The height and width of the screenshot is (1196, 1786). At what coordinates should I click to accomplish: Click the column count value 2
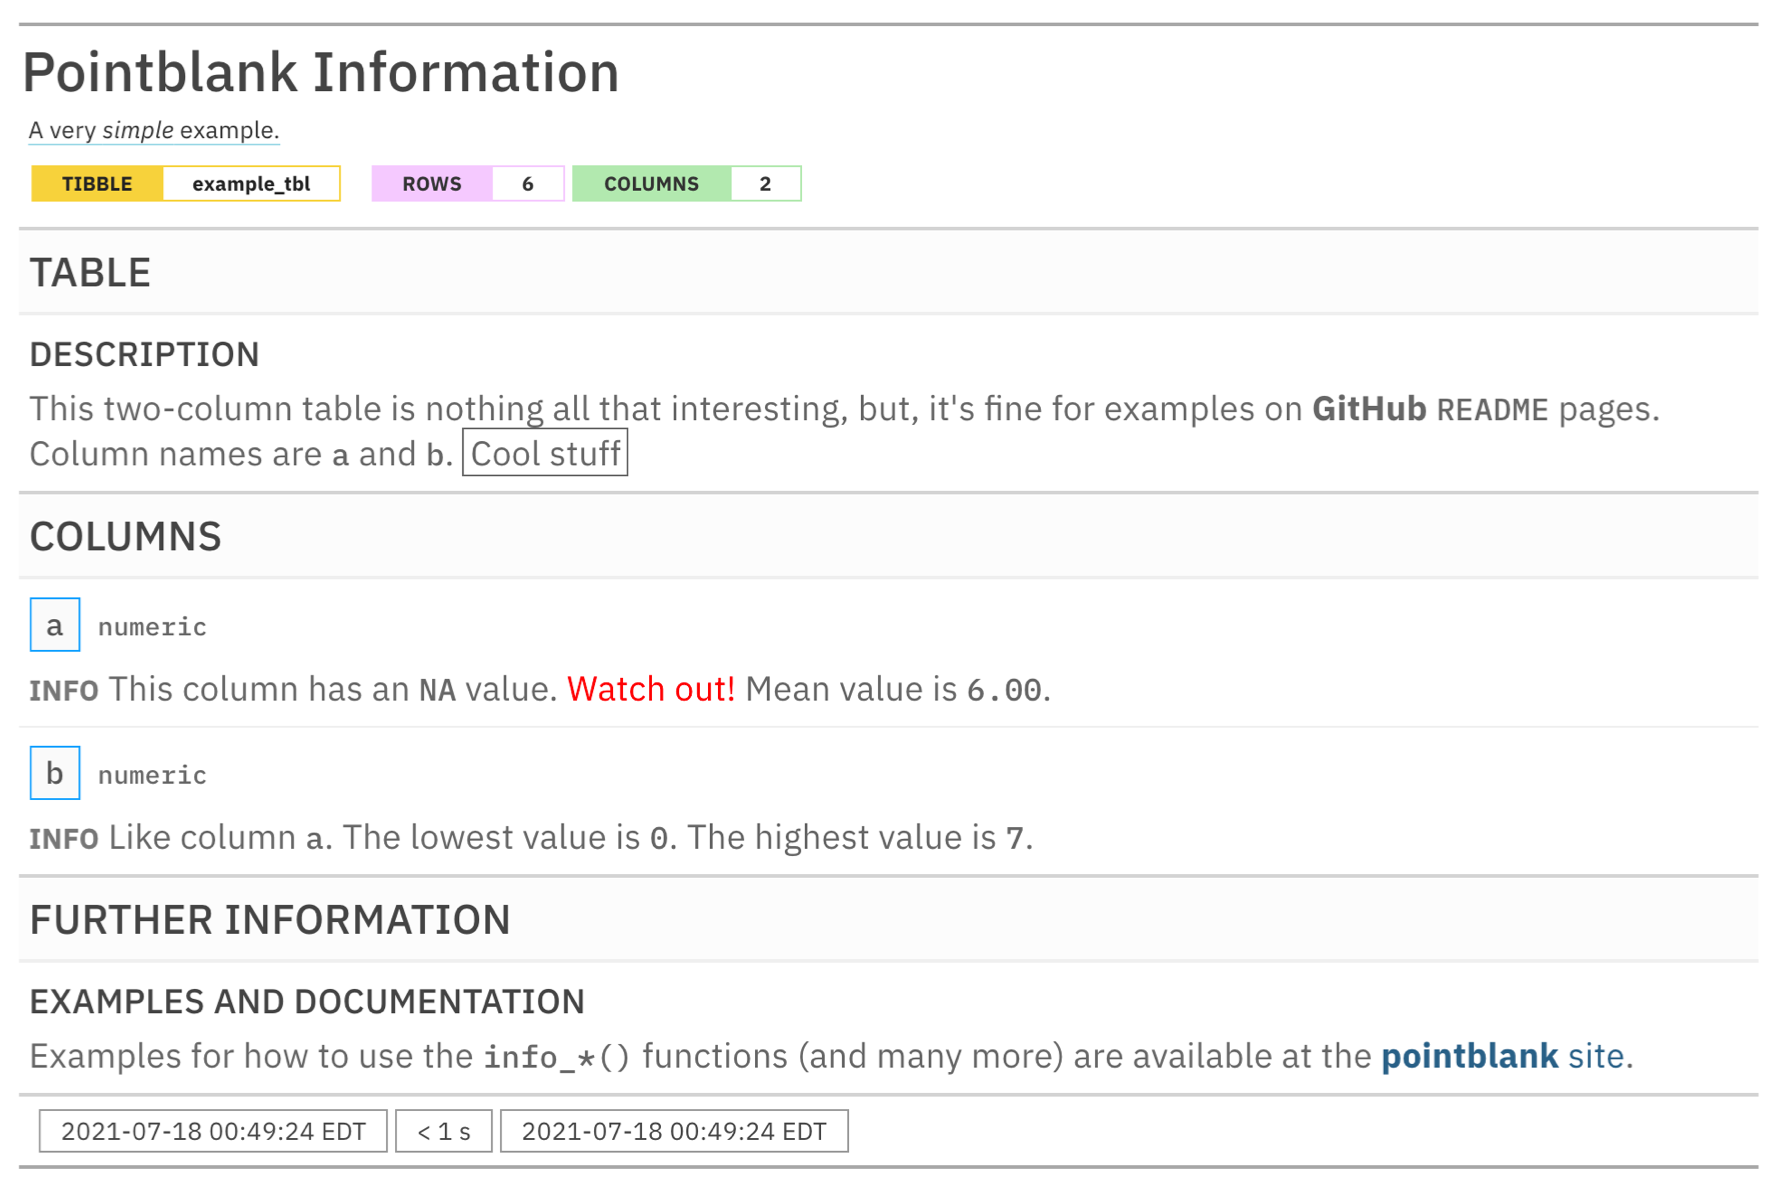[x=766, y=184]
